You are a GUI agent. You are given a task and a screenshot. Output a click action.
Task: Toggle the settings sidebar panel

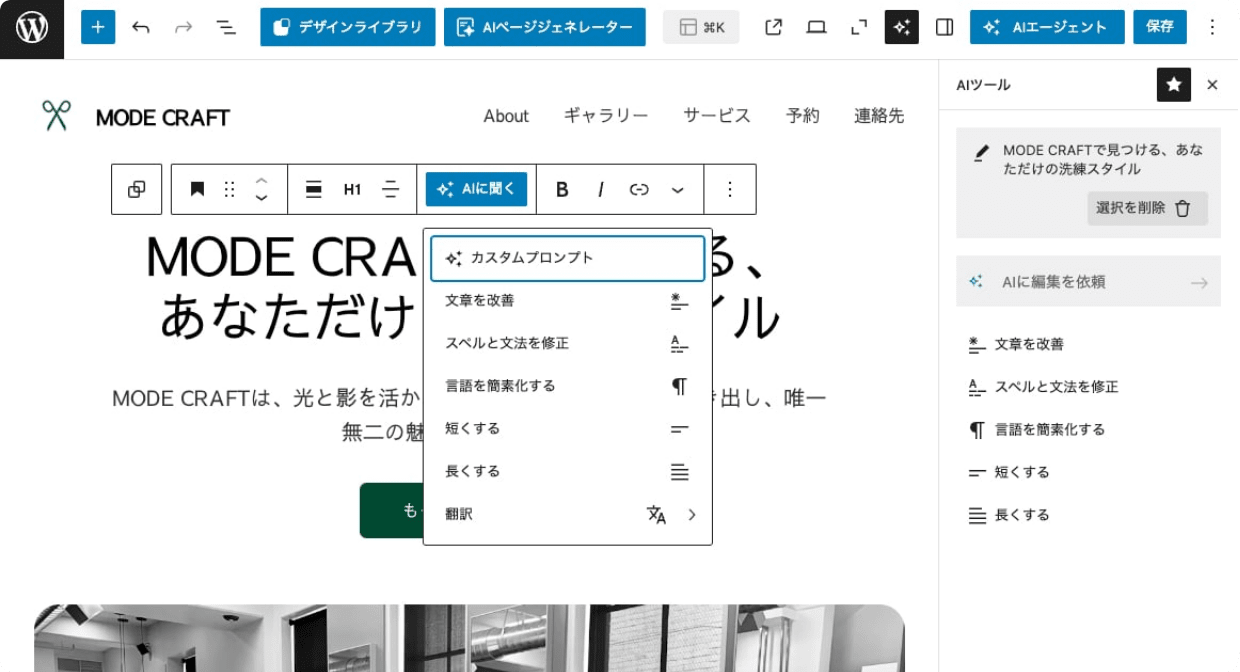click(x=943, y=27)
